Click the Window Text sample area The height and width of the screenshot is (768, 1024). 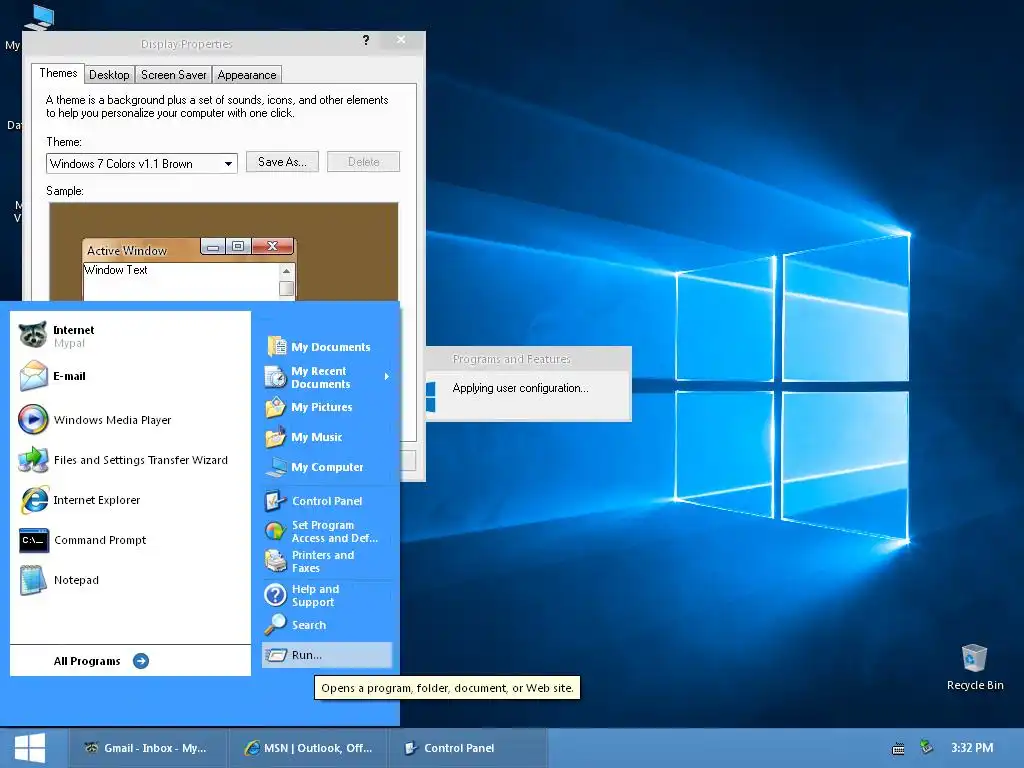click(x=181, y=281)
